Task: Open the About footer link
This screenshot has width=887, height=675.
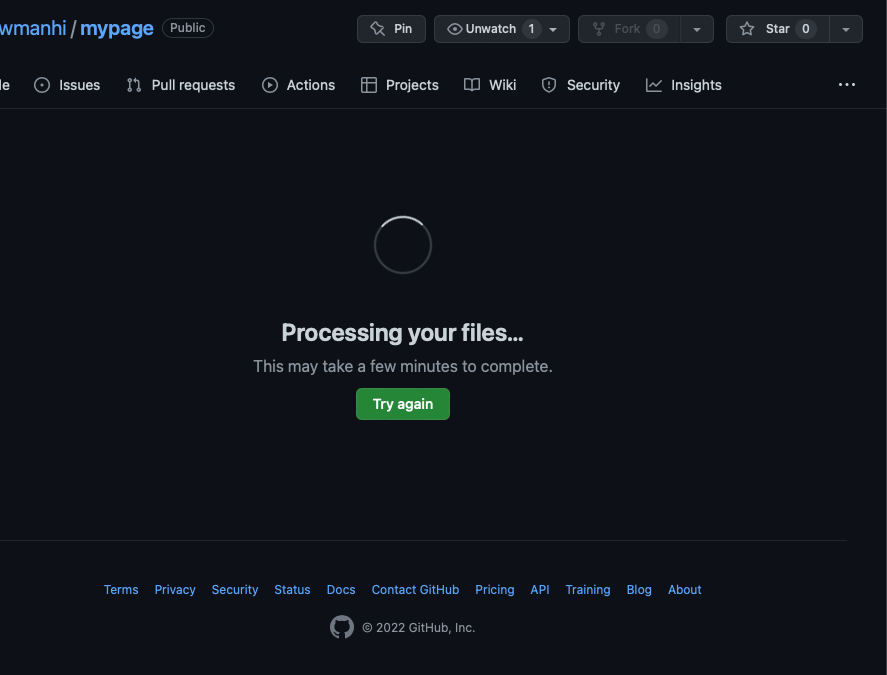Action: (x=684, y=590)
